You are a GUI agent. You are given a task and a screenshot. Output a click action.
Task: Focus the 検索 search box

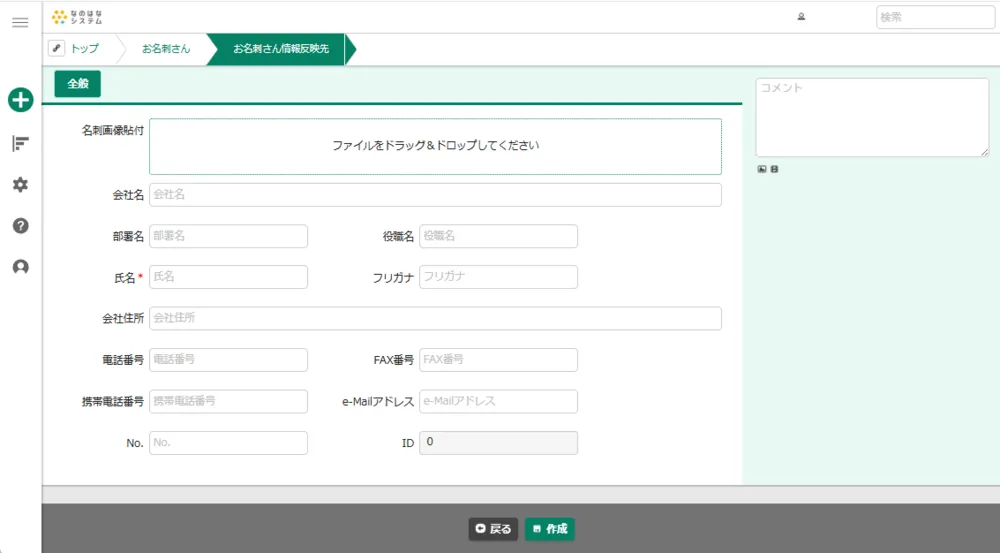point(935,17)
